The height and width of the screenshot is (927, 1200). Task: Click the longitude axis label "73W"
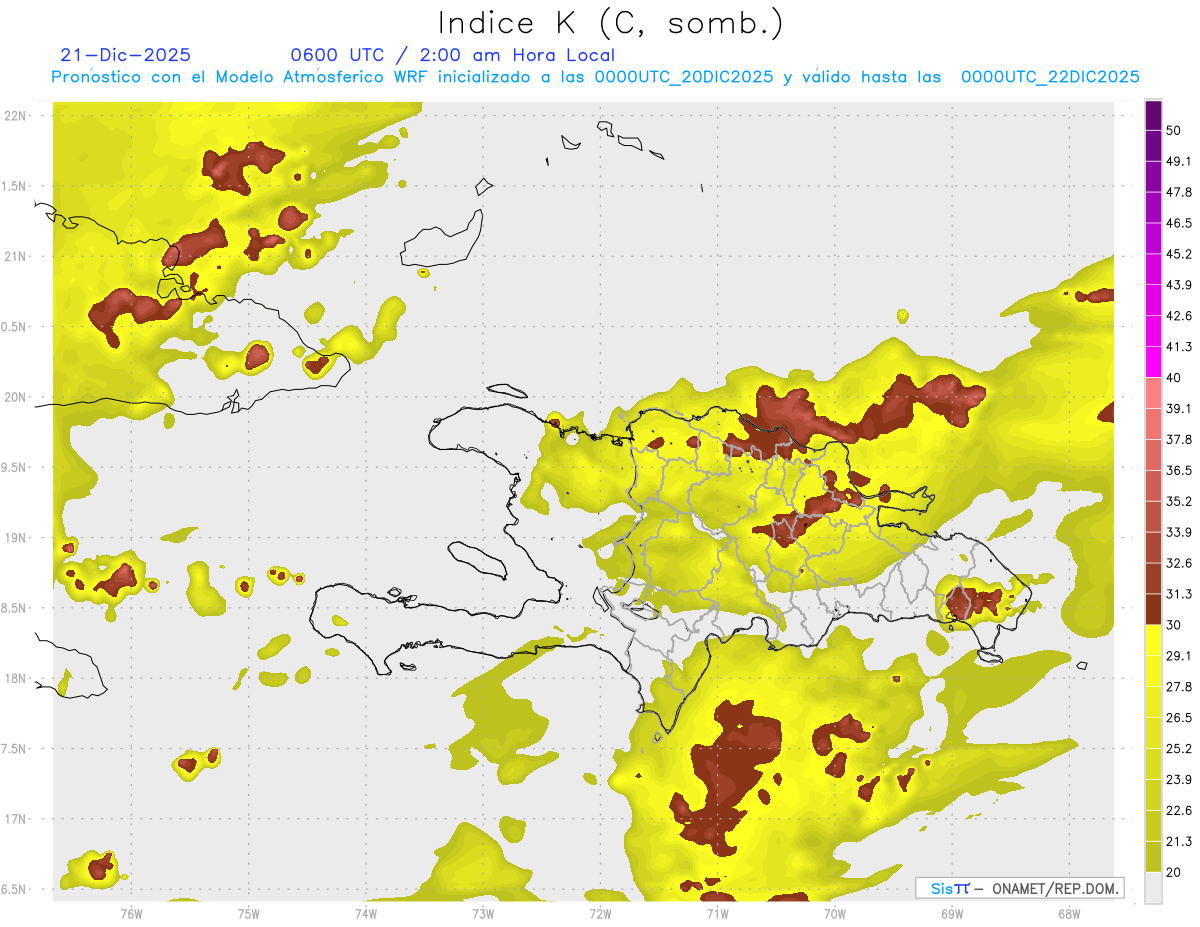(x=483, y=915)
